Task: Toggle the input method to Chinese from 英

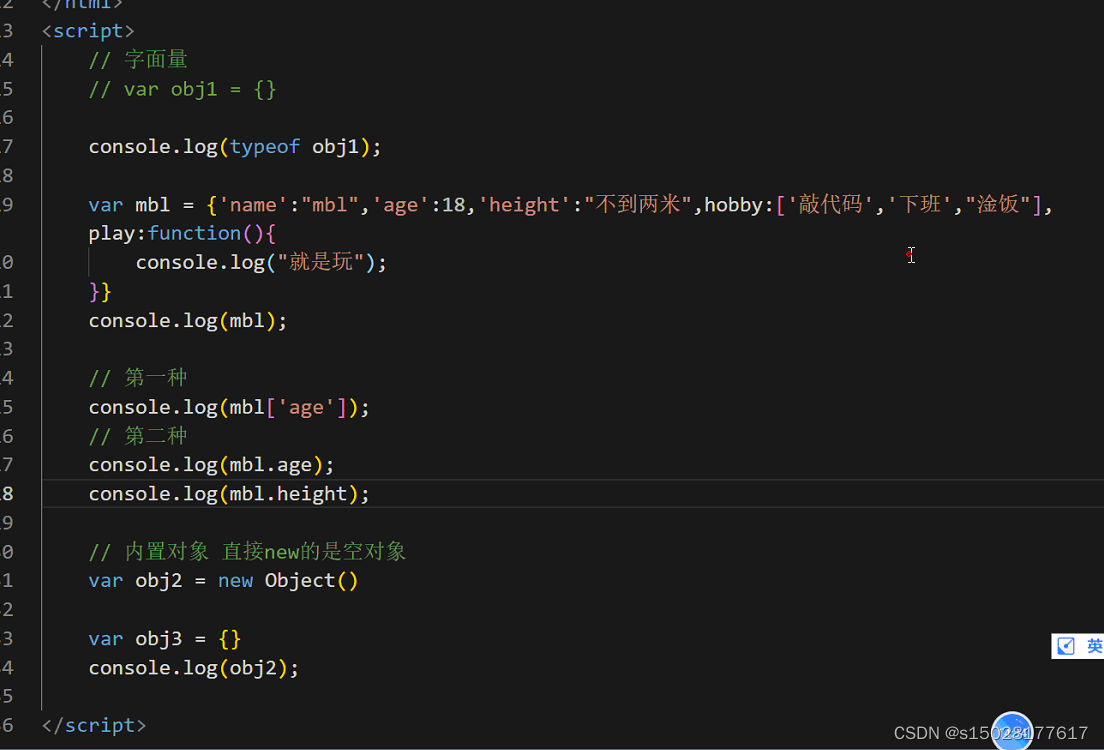Action: [1093, 645]
